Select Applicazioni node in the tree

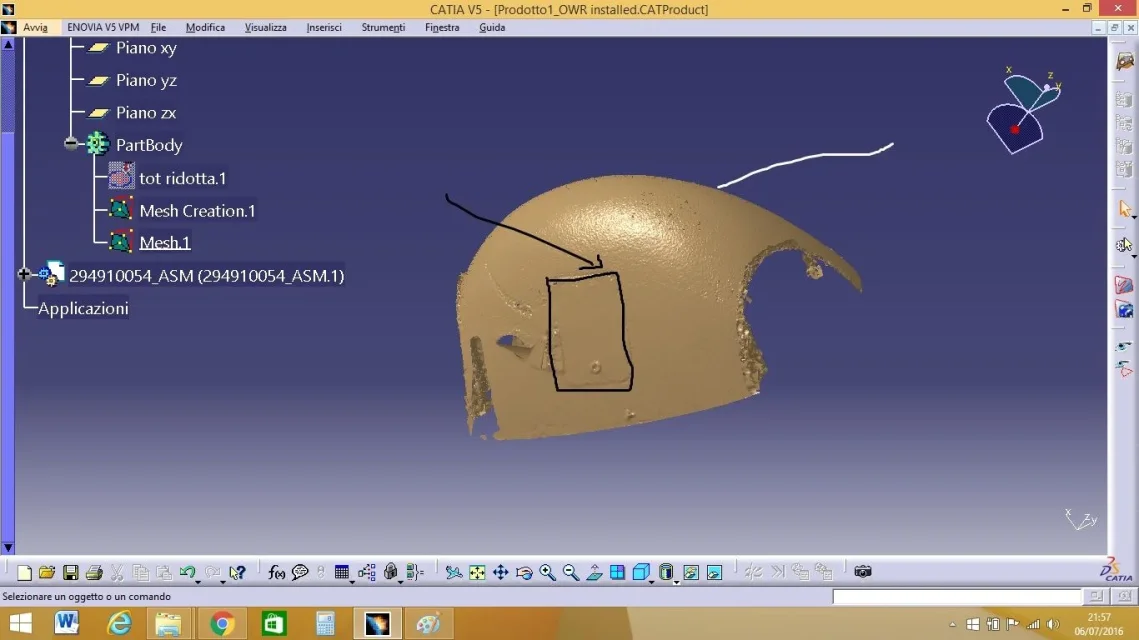click(x=83, y=308)
